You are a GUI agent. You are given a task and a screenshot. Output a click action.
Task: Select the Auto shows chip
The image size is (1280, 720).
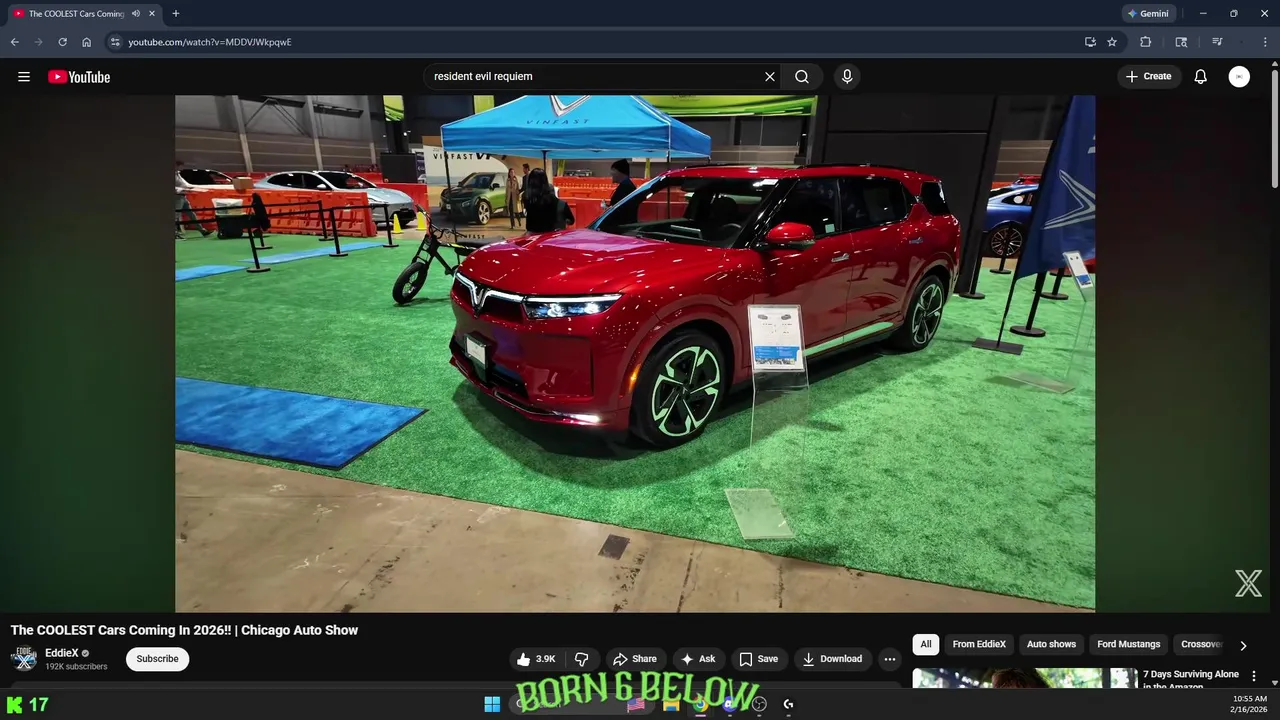click(1051, 644)
